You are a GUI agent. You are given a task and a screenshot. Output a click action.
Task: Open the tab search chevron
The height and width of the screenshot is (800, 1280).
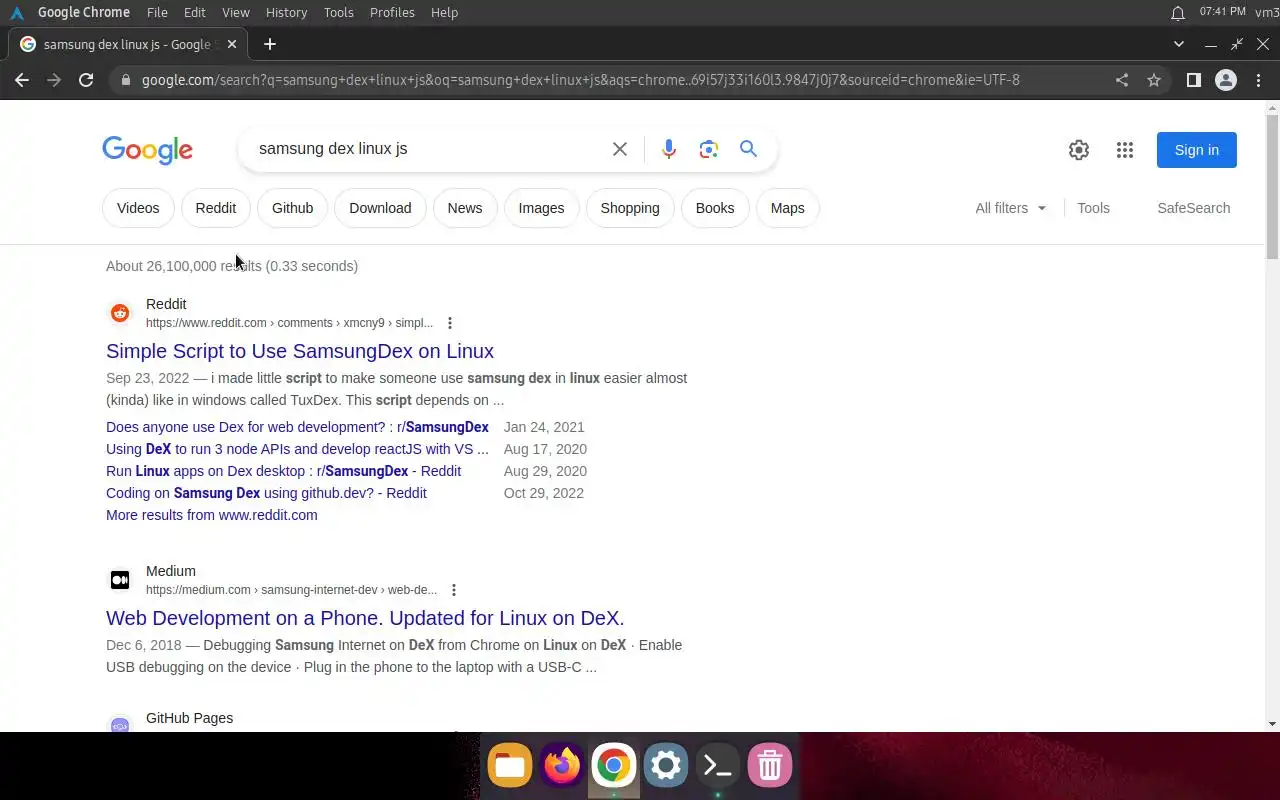(1179, 44)
